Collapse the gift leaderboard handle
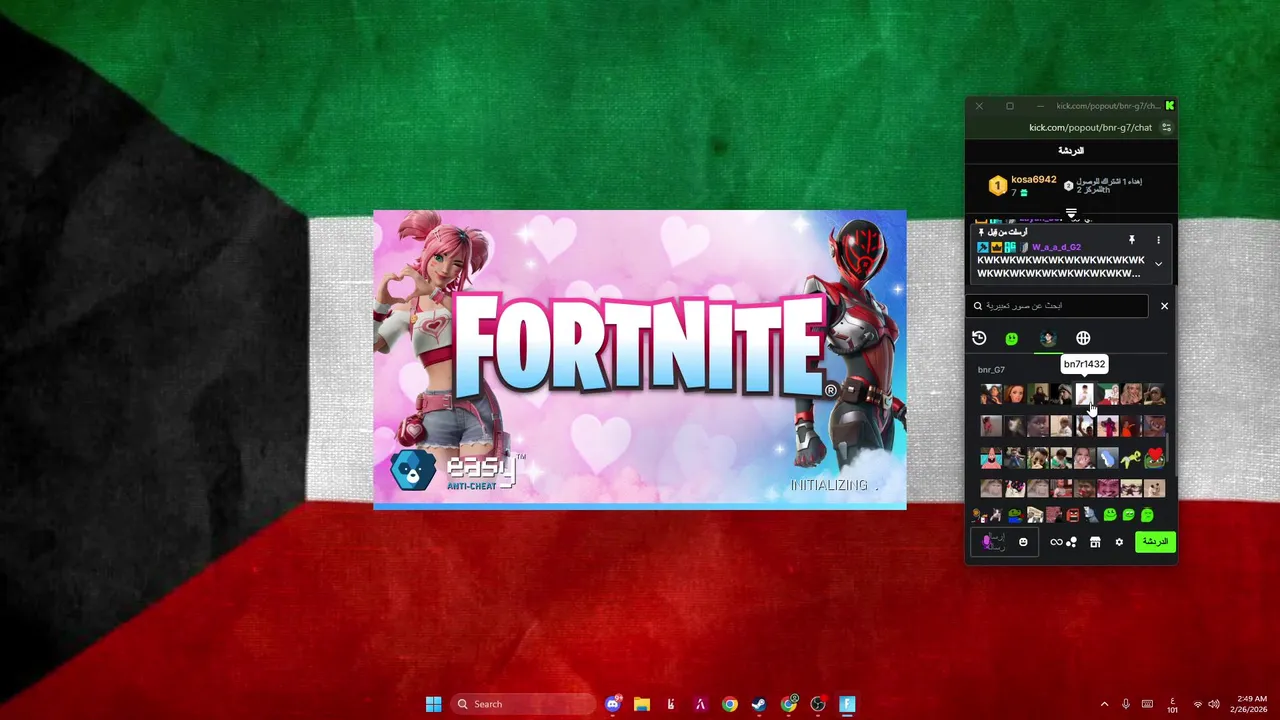 click(1071, 213)
